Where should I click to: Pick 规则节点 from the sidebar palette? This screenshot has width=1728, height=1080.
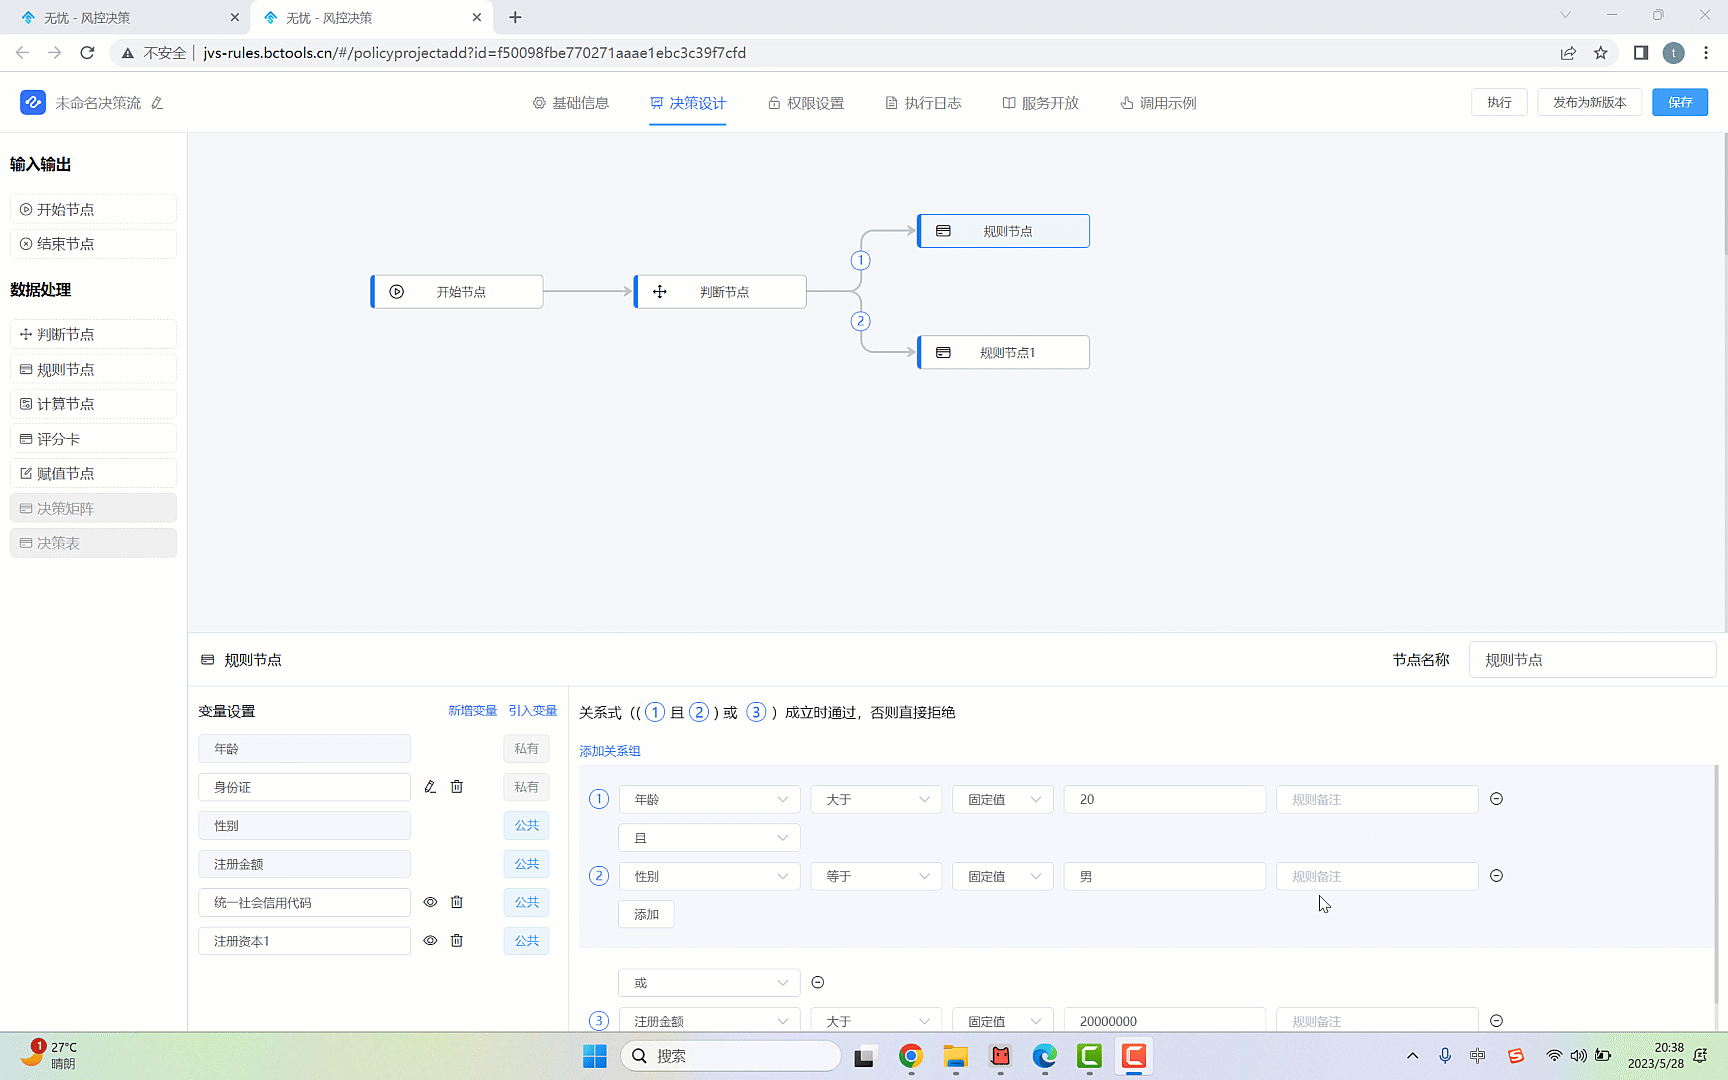[93, 369]
